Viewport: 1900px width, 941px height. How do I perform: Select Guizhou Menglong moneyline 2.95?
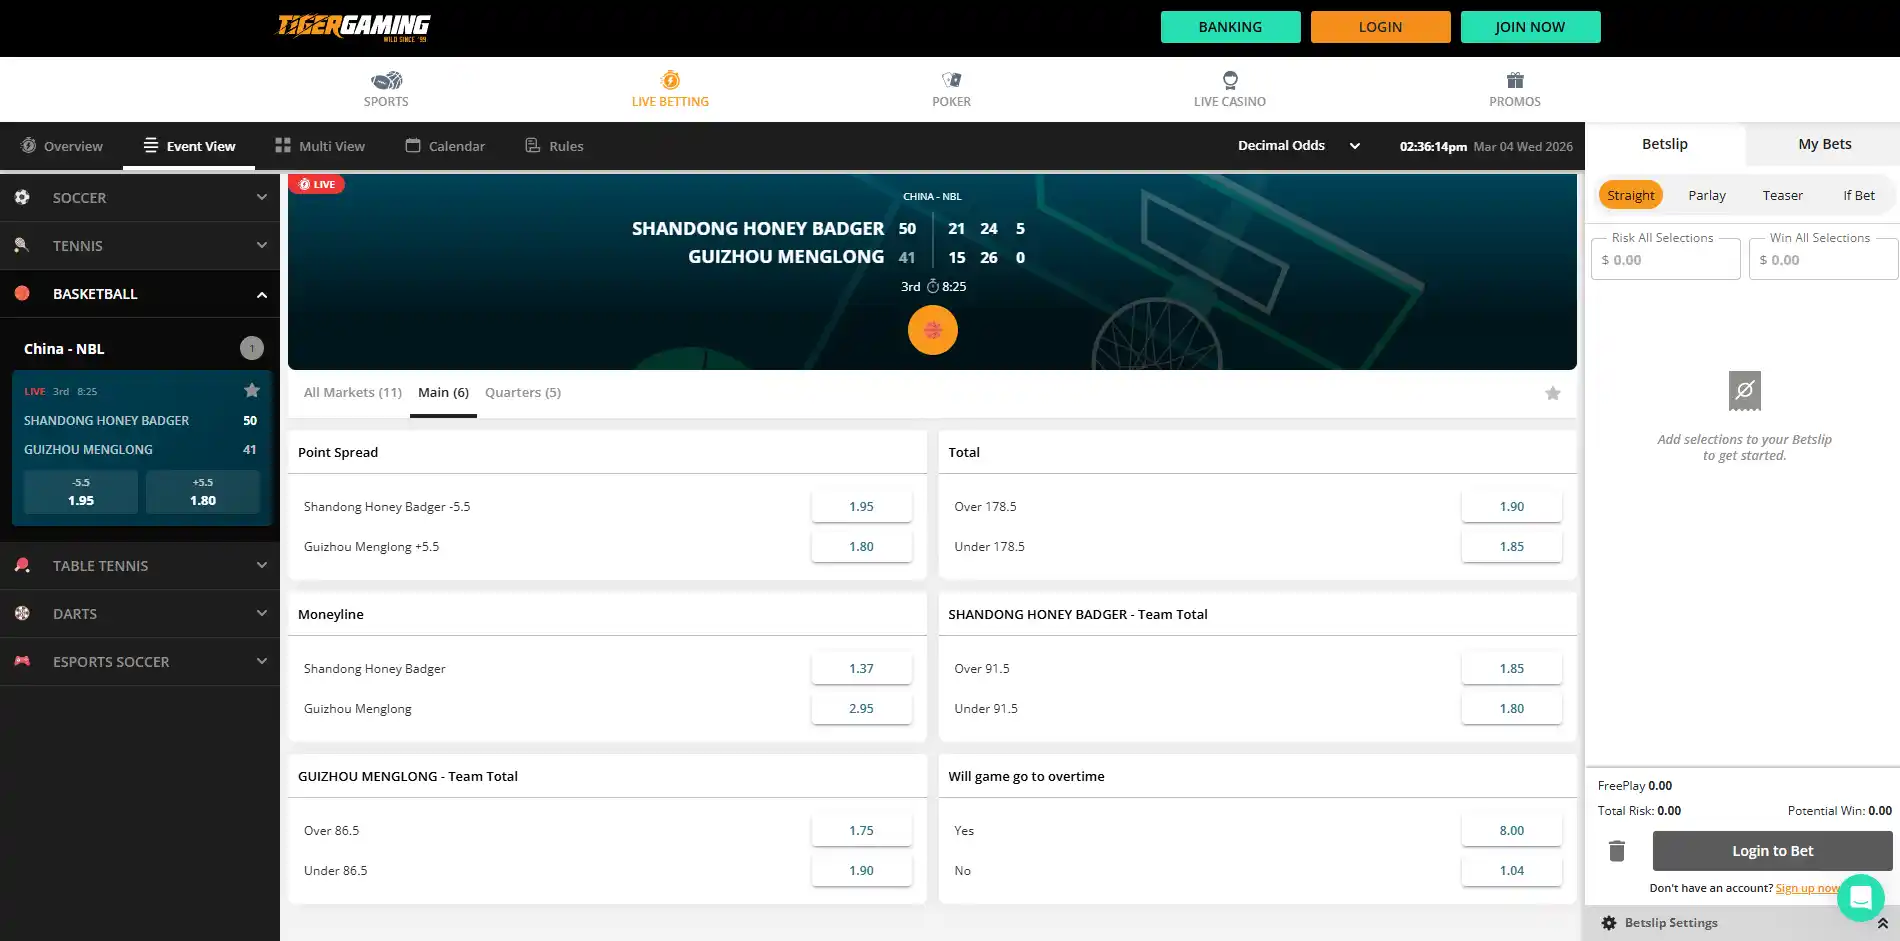(x=861, y=708)
